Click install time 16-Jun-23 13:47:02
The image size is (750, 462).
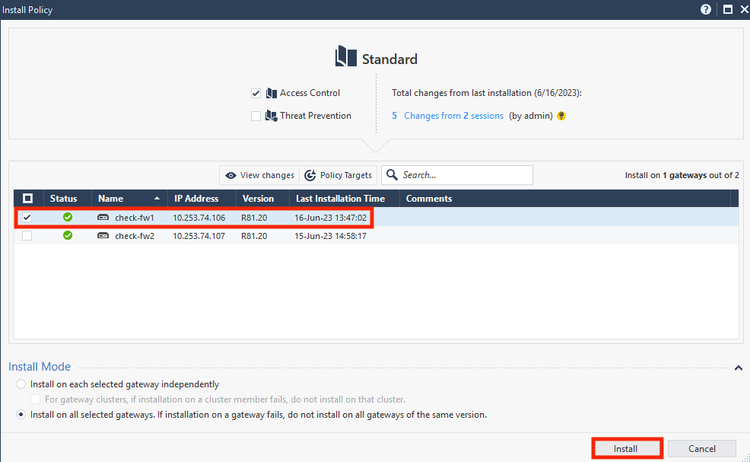[x=331, y=218]
